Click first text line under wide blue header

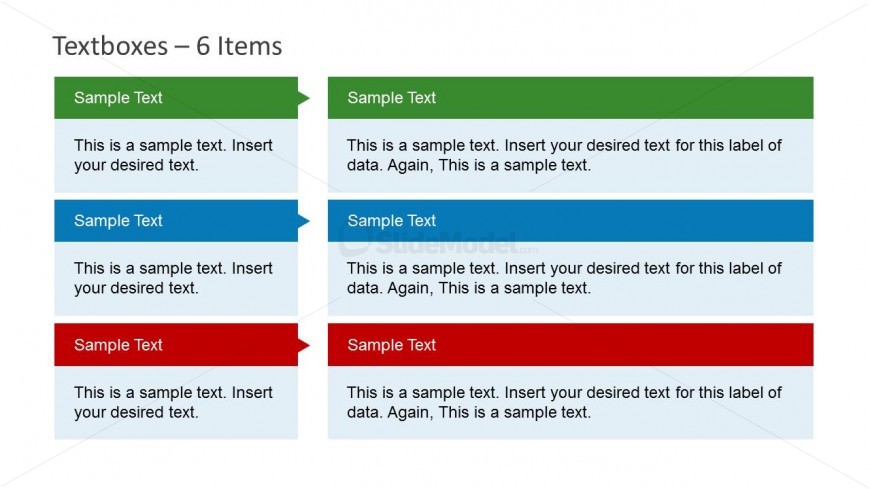click(x=564, y=269)
